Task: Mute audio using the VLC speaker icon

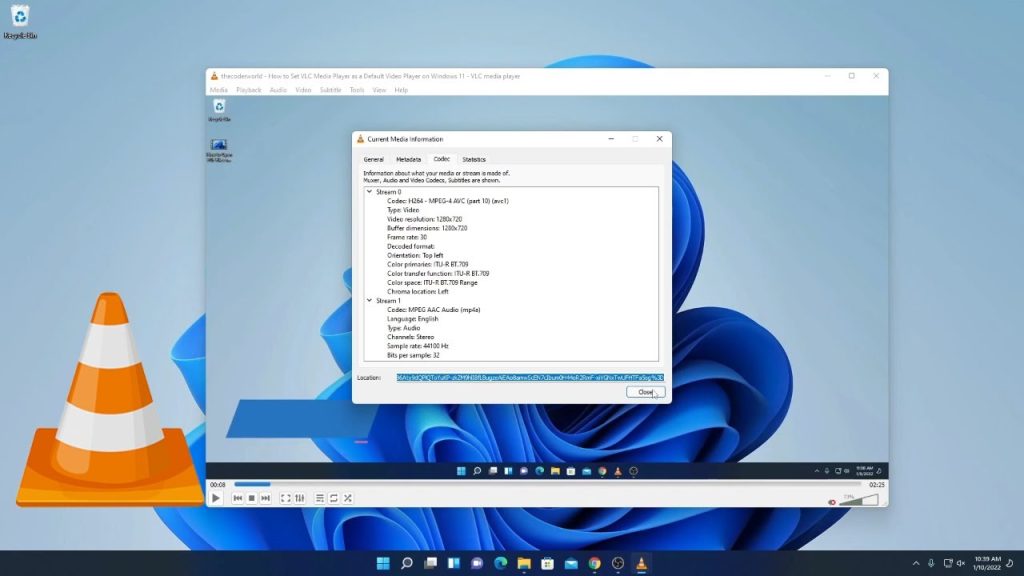Action: tap(832, 501)
